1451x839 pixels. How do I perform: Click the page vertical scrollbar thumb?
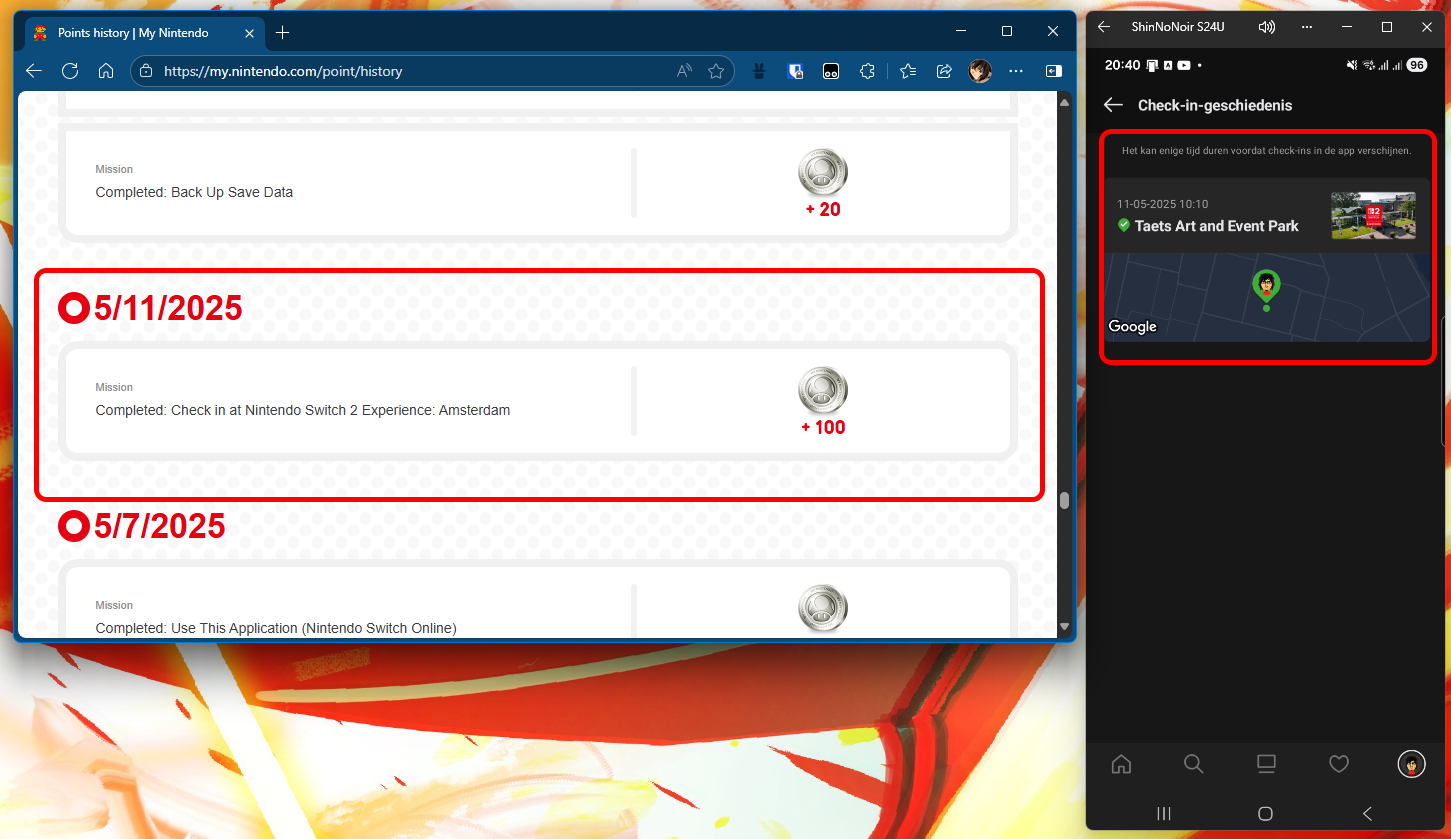(x=1064, y=500)
